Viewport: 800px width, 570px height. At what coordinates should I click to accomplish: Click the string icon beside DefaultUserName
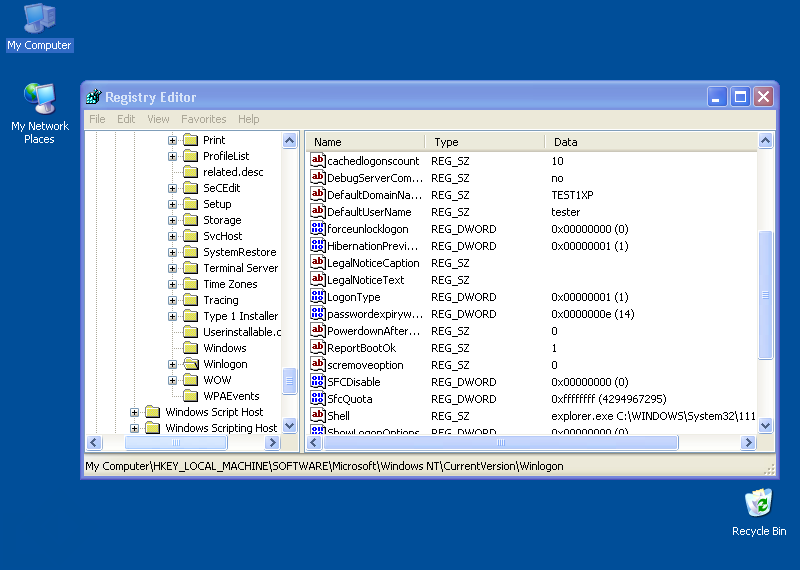(x=317, y=212)
